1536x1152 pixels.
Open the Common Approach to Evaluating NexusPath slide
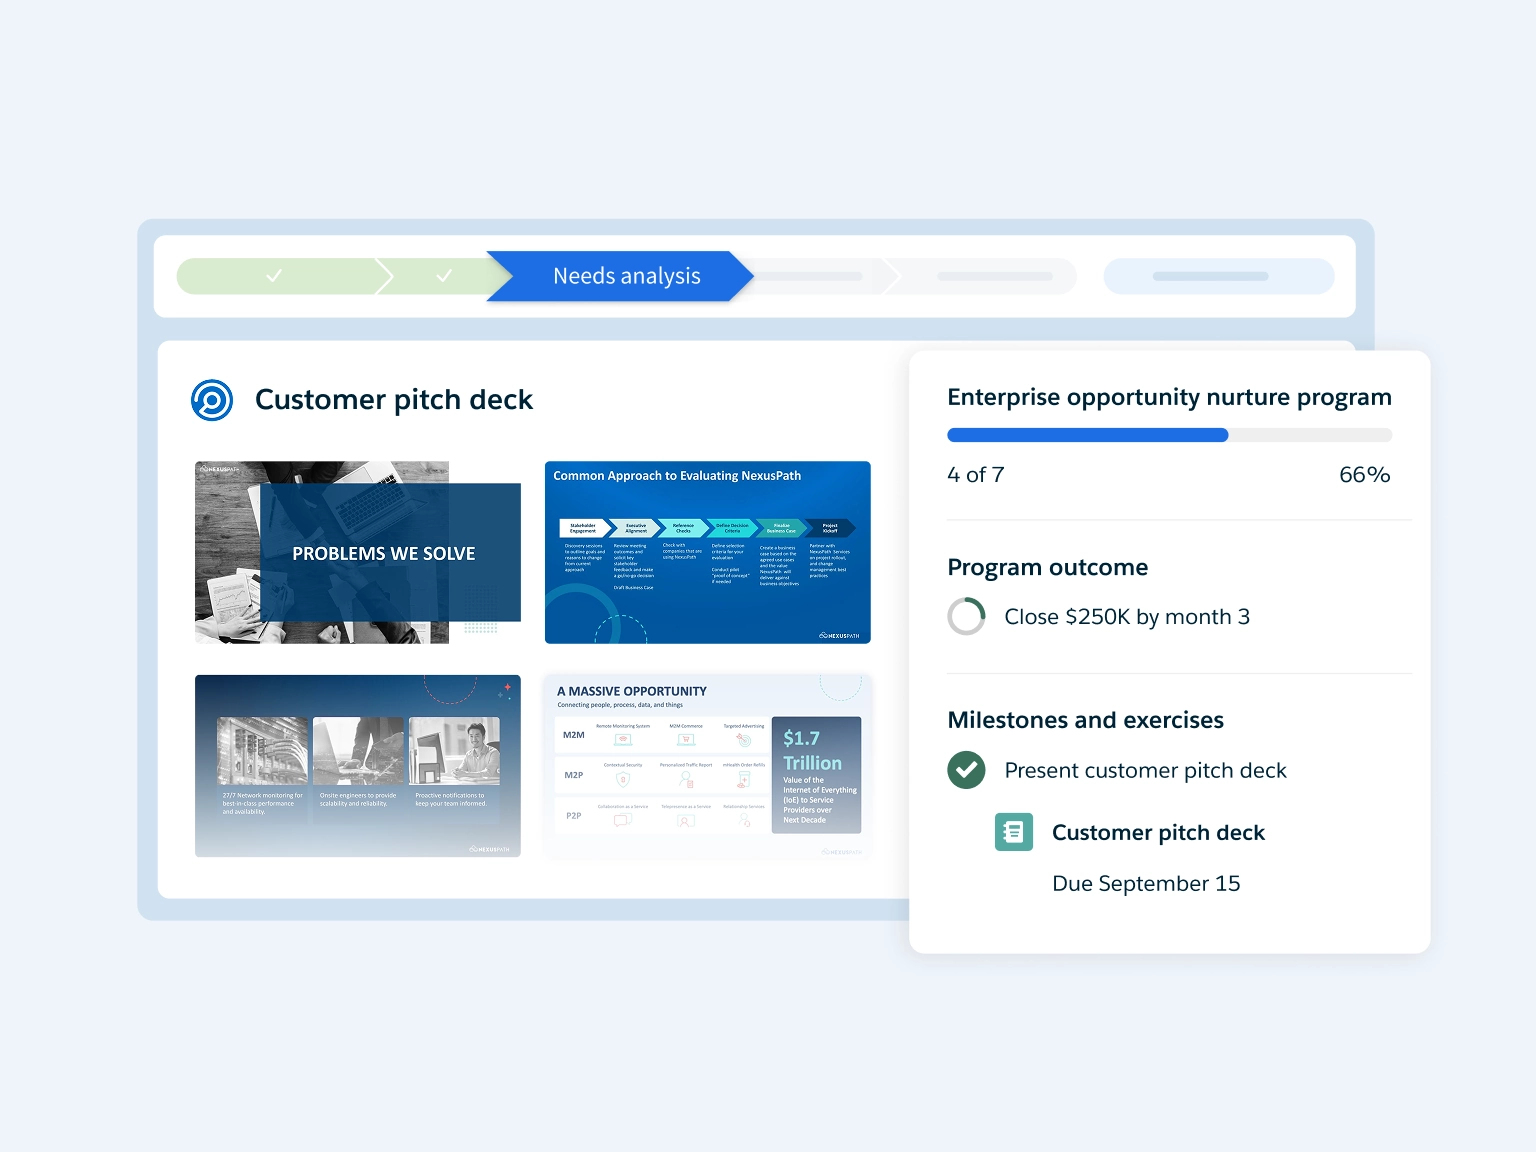pos(707,552)
